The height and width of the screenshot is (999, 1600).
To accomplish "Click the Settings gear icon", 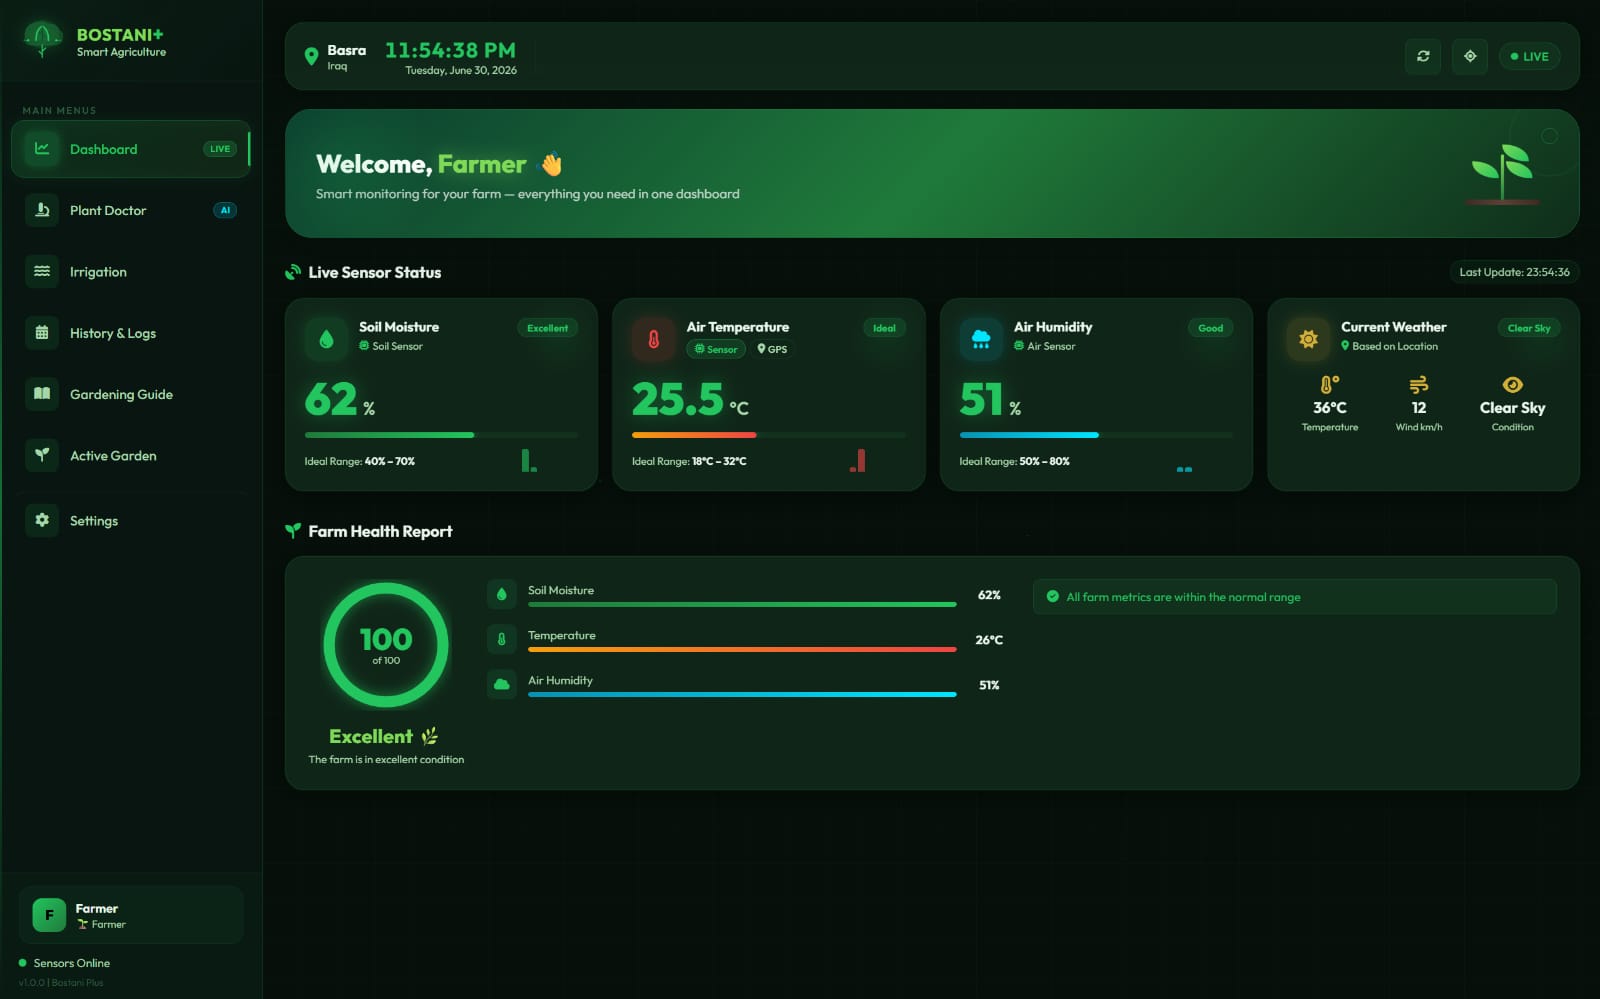I will [42, 520].
